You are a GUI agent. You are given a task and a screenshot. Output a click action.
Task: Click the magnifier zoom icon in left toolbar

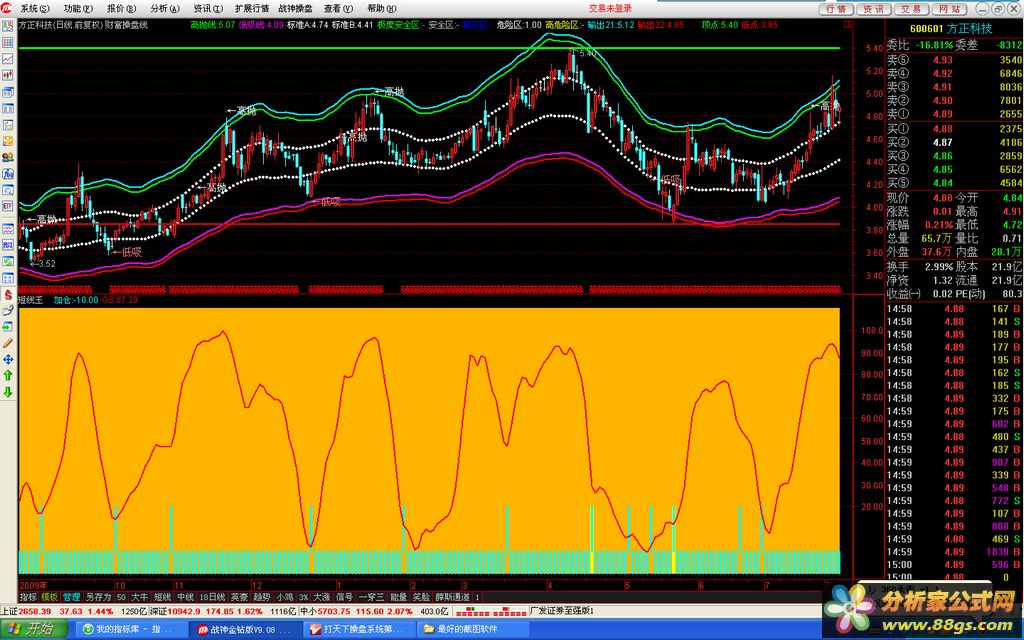click(8, 190)
